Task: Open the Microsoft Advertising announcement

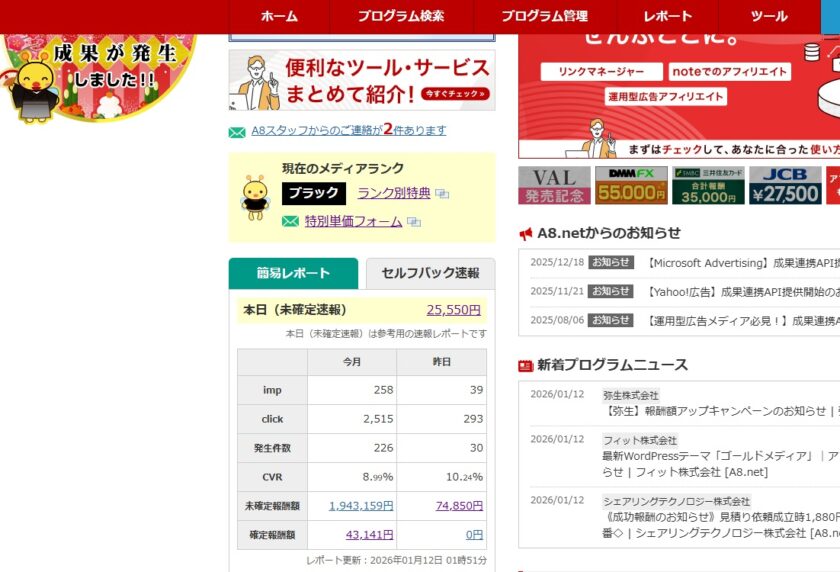Action: tap(742, 263)
